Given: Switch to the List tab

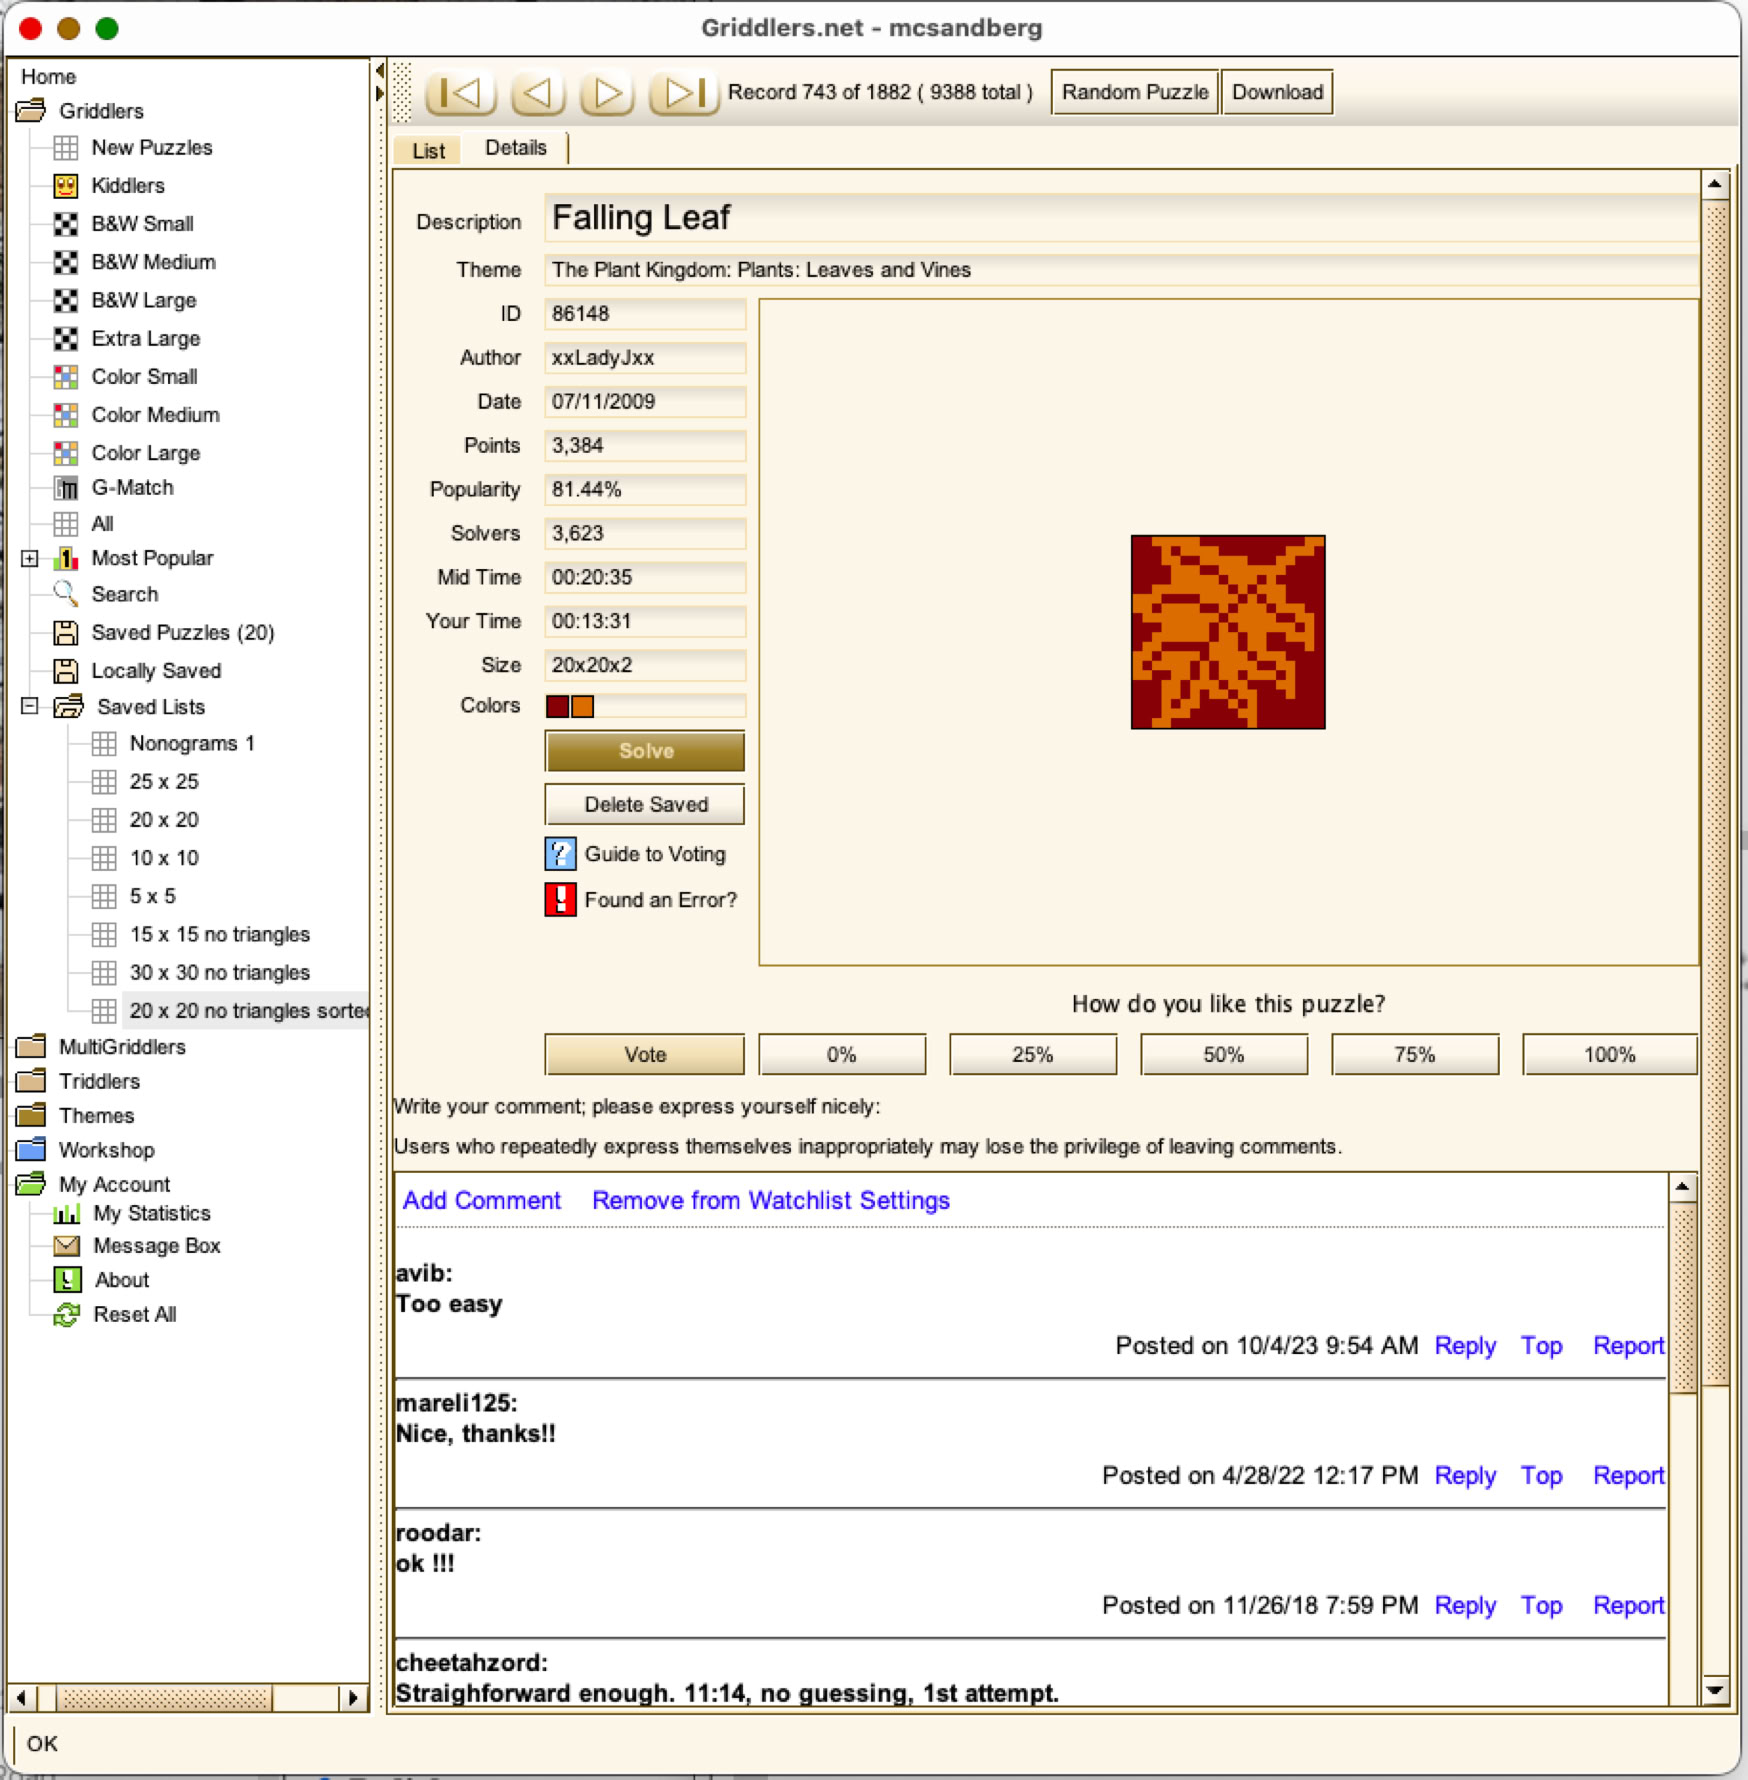Looking at the screenshot, I should tap(428, 150).
